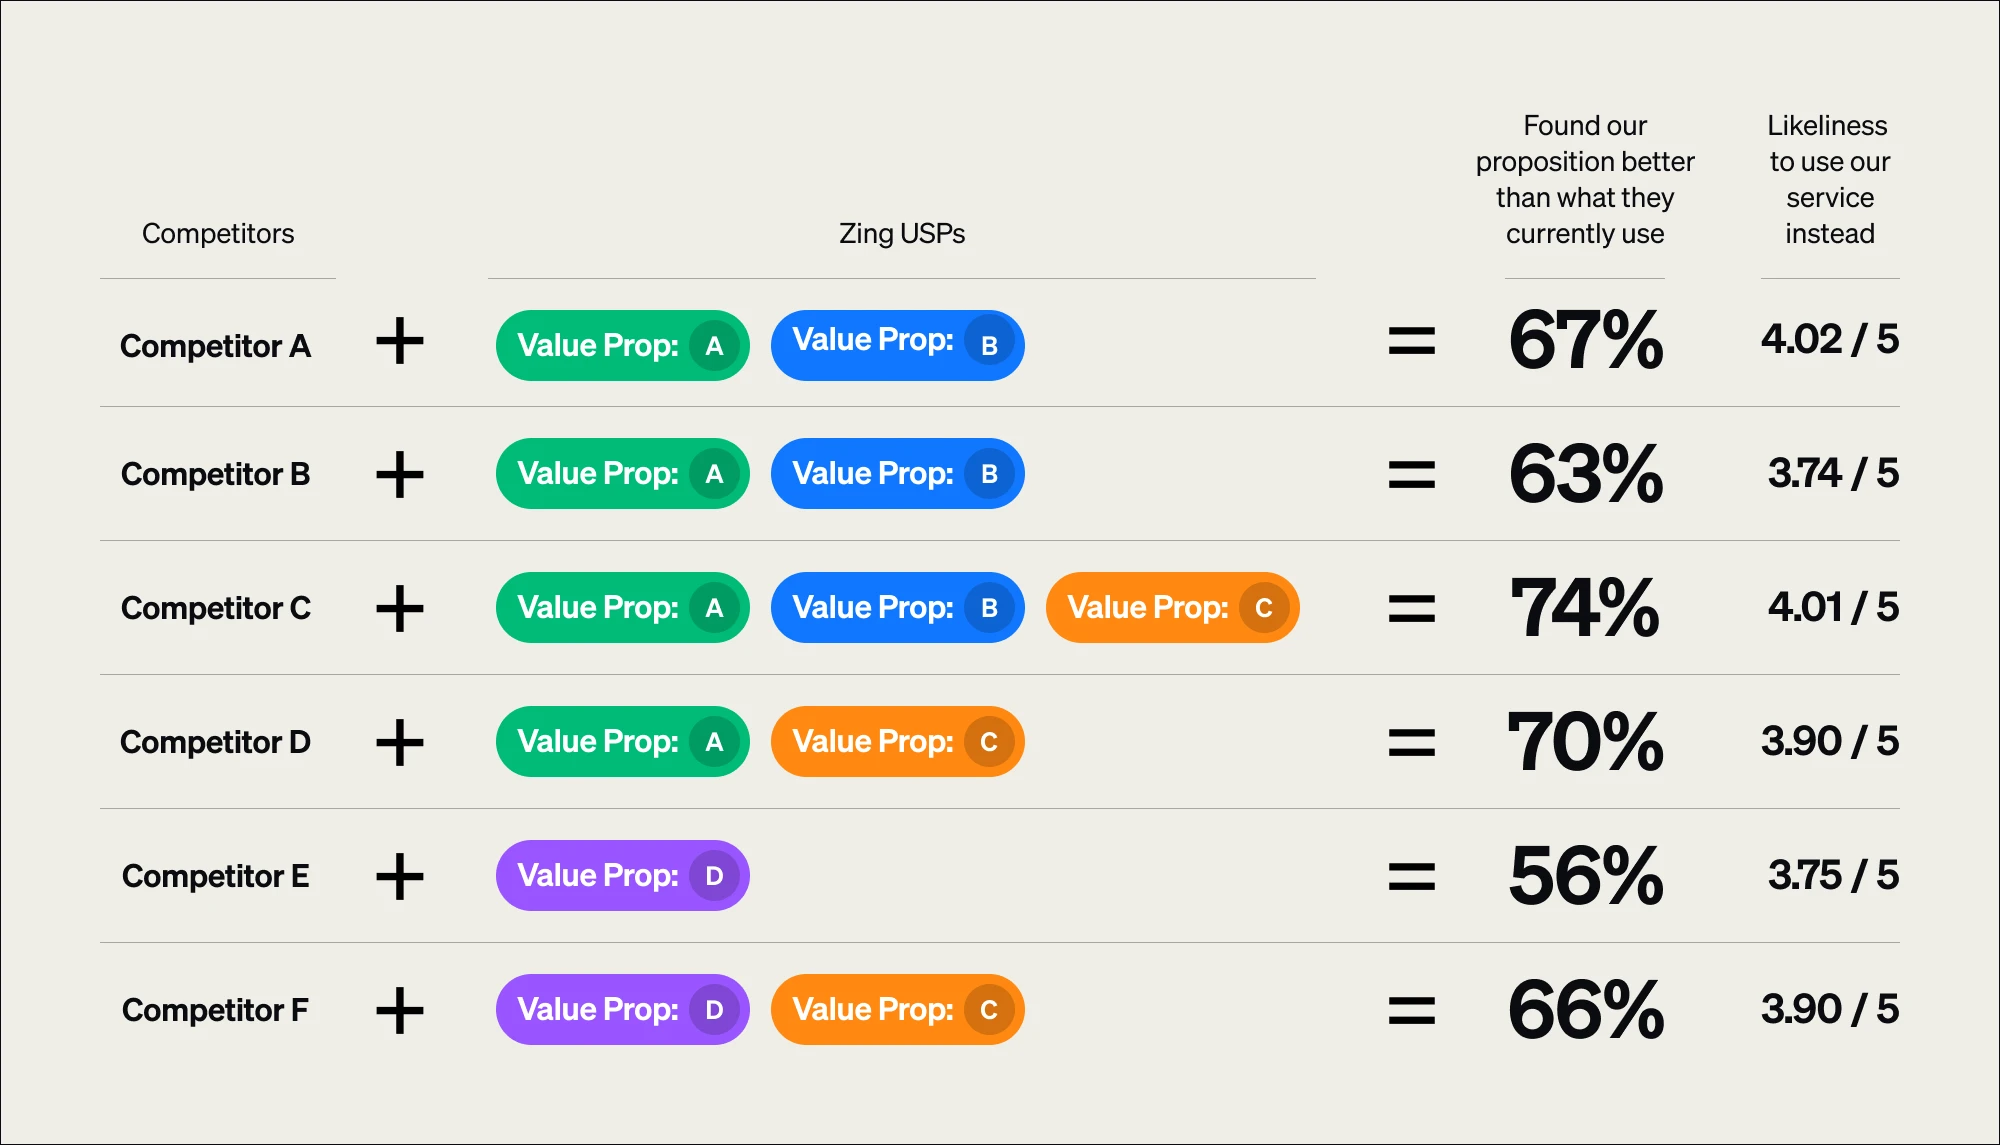Select the 74% result figure
Image resolution: width=2000 pixels, height=1145 pixels.
(1585, 608)
